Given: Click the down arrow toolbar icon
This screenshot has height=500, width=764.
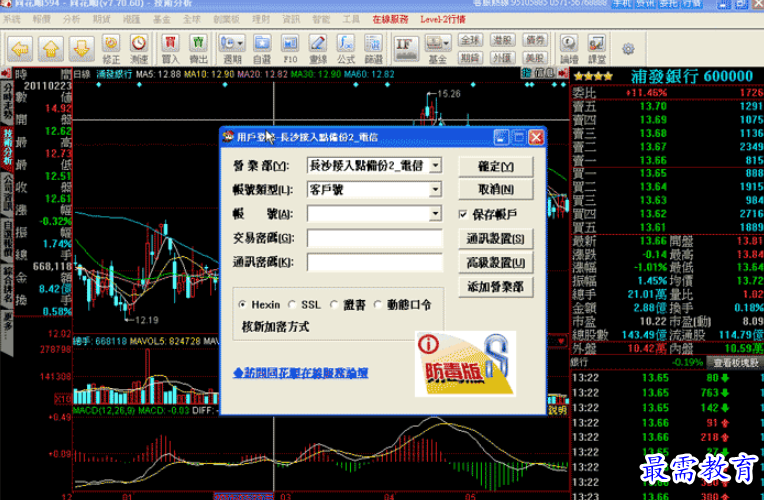Looking at the screenshot, I should 81,48.
